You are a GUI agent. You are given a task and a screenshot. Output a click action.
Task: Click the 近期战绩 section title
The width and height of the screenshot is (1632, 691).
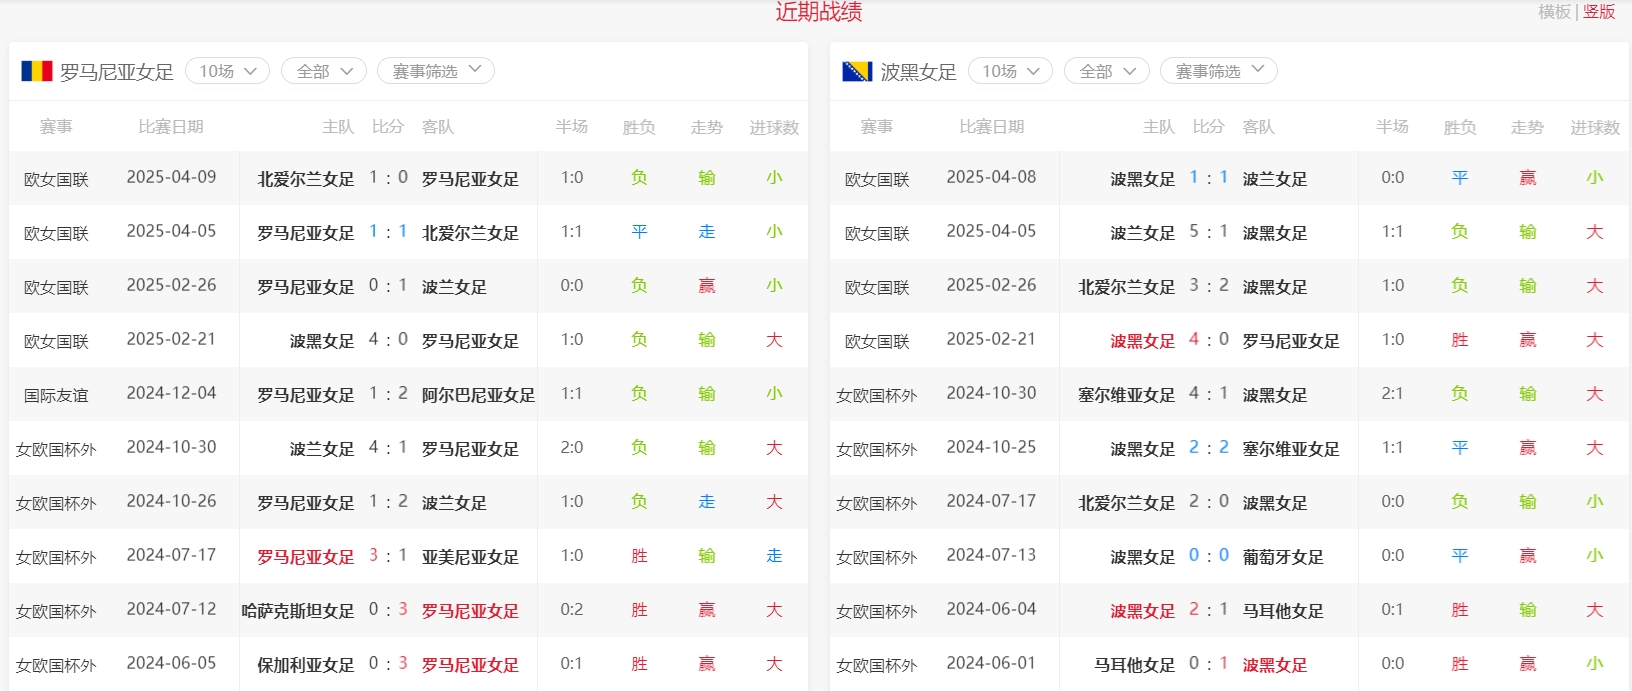tap(818, 12)
